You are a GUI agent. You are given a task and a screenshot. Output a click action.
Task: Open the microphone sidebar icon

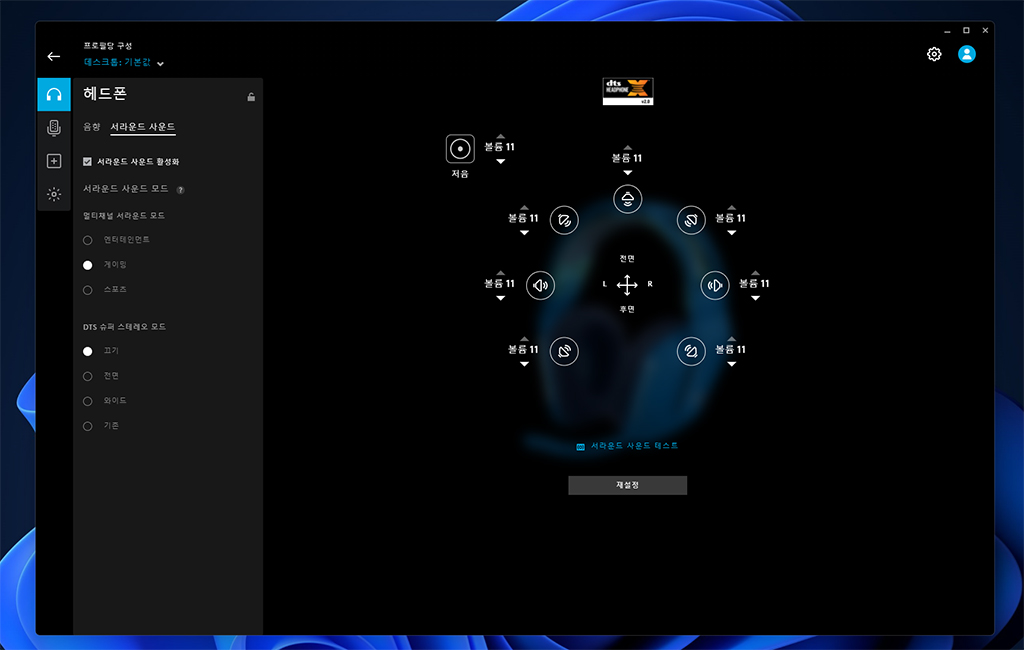(54, 127)
